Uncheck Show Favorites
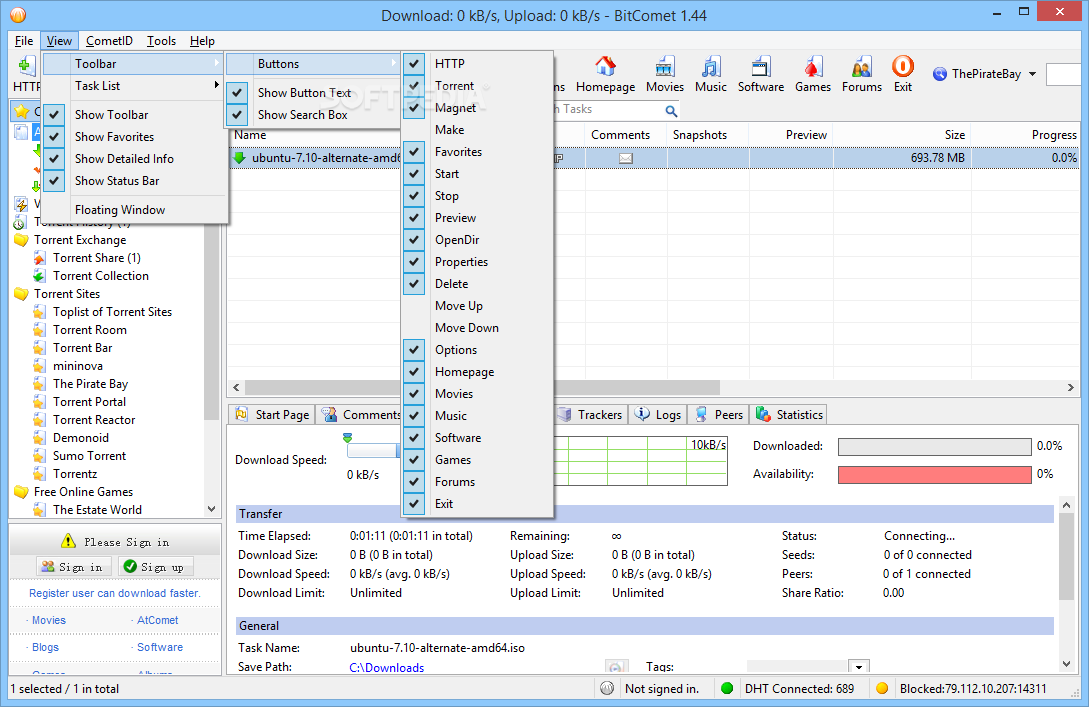Screen dimensions: 1089x707 (x=54, y=137)
